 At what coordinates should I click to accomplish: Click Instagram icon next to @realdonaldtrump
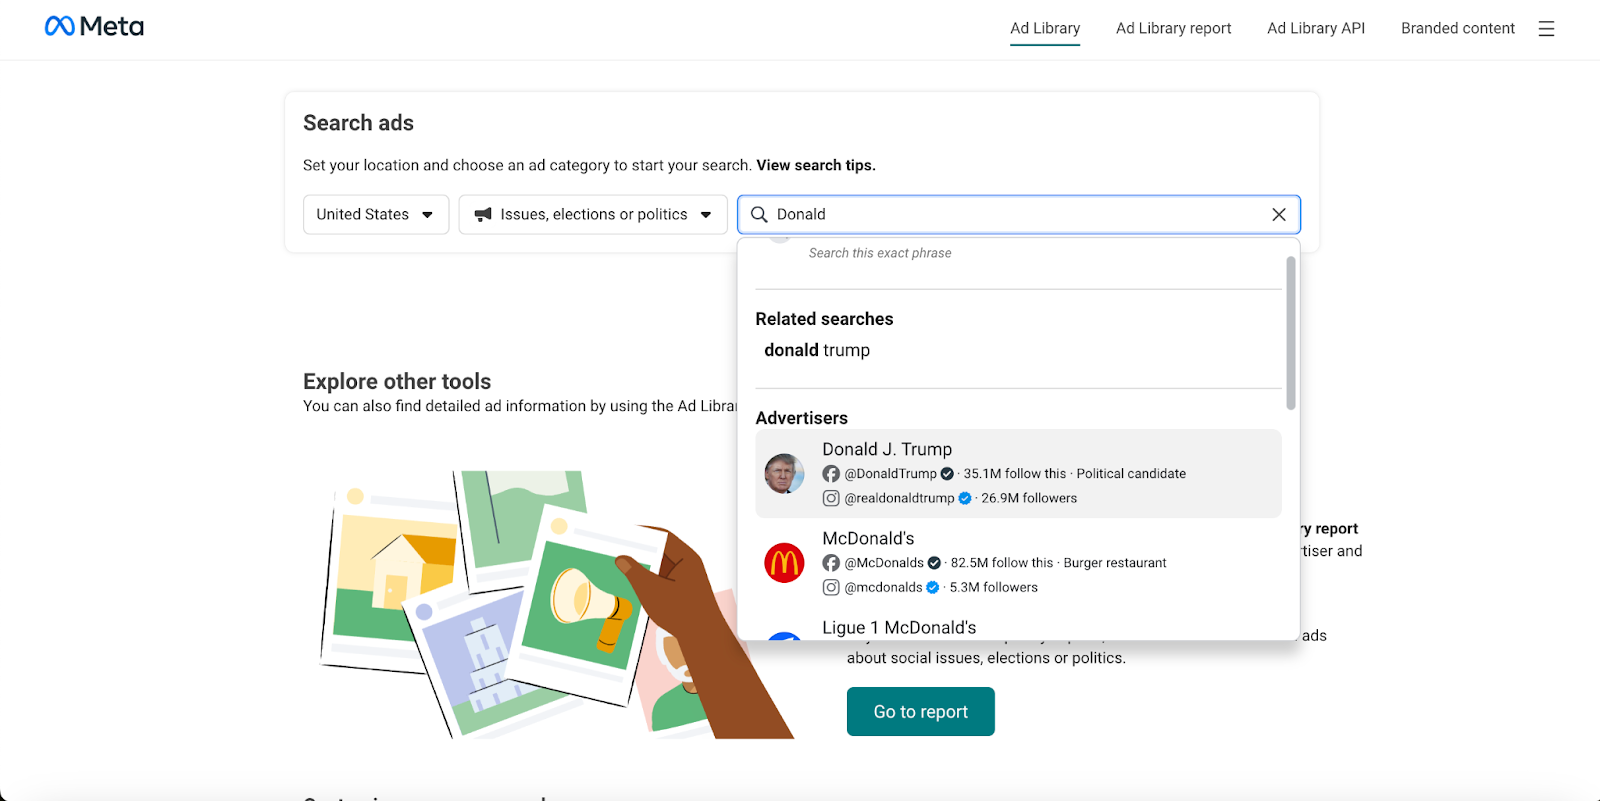click(x=831, y=498)
